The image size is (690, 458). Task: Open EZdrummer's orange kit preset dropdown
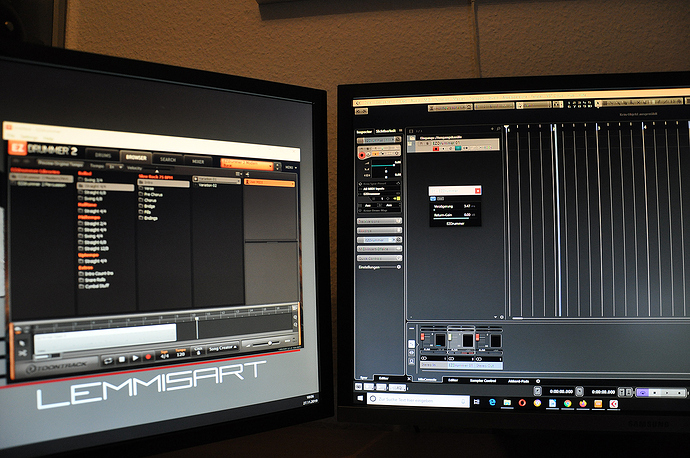[247, 164]
